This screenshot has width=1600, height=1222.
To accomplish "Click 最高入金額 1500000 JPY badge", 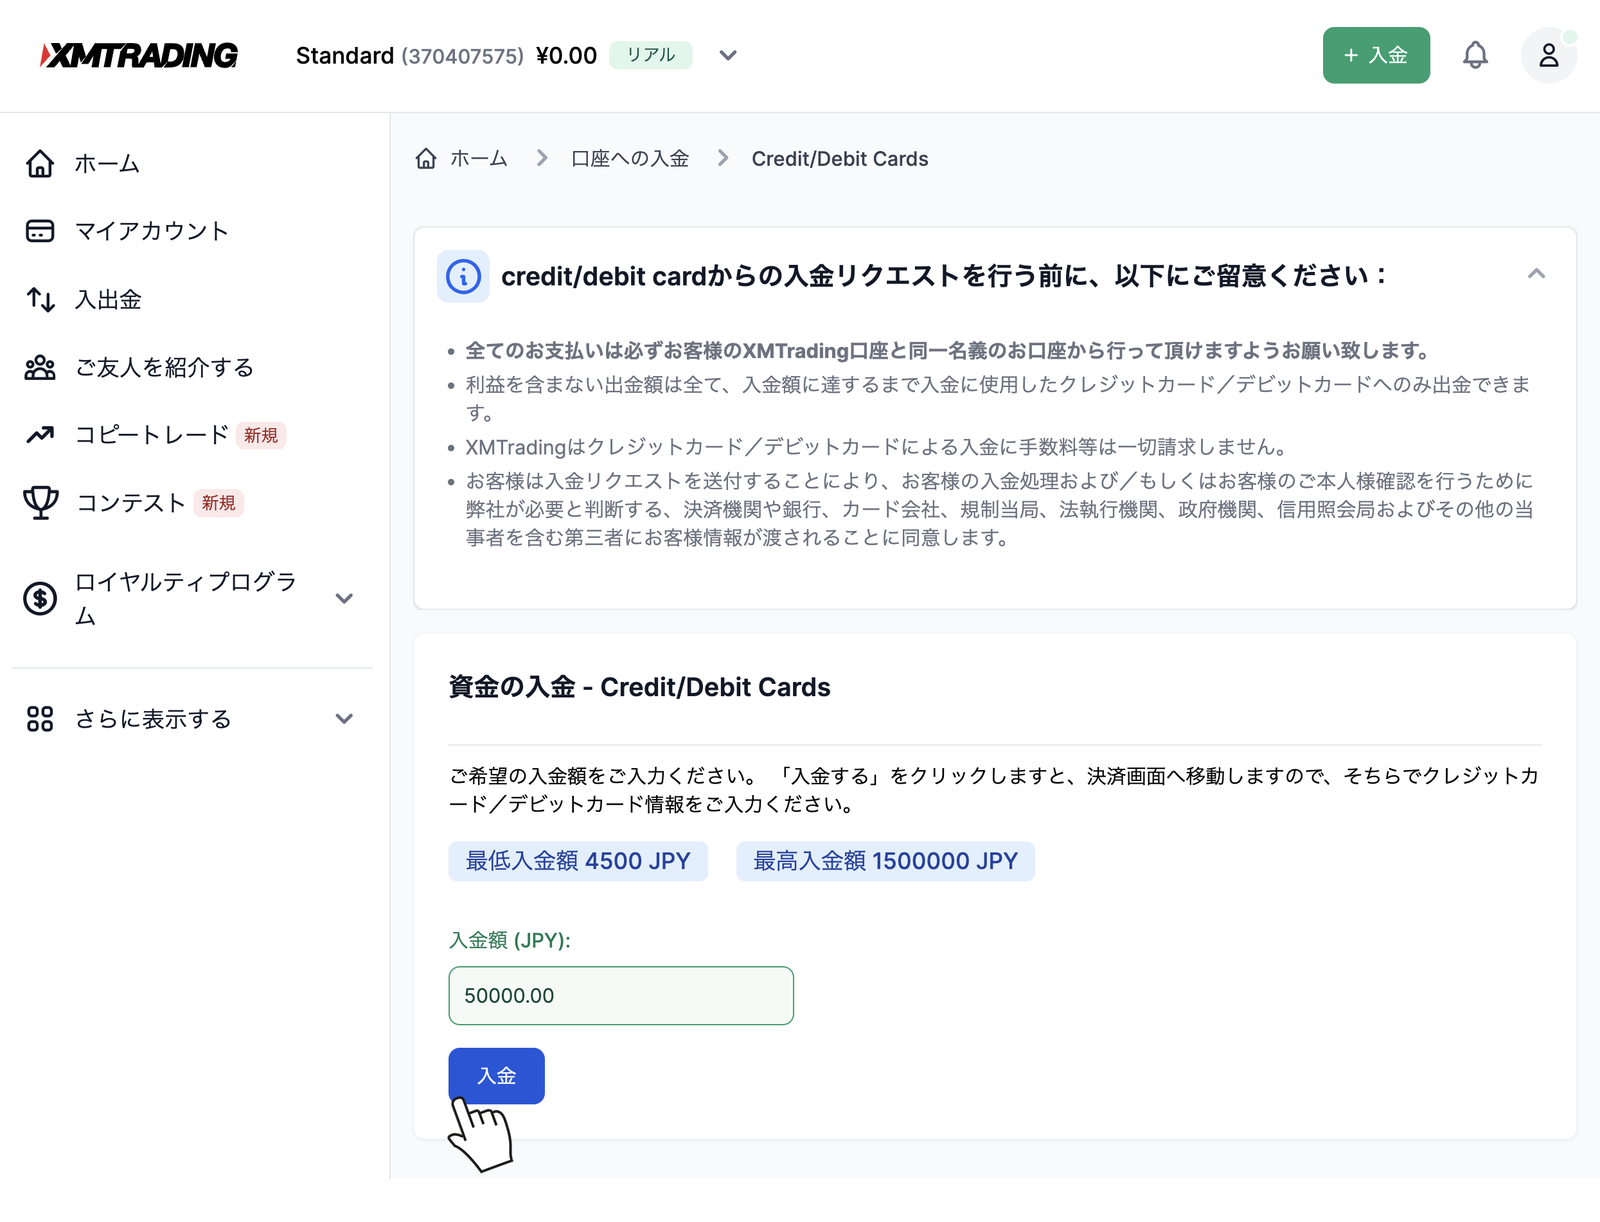I will (885, 861).
